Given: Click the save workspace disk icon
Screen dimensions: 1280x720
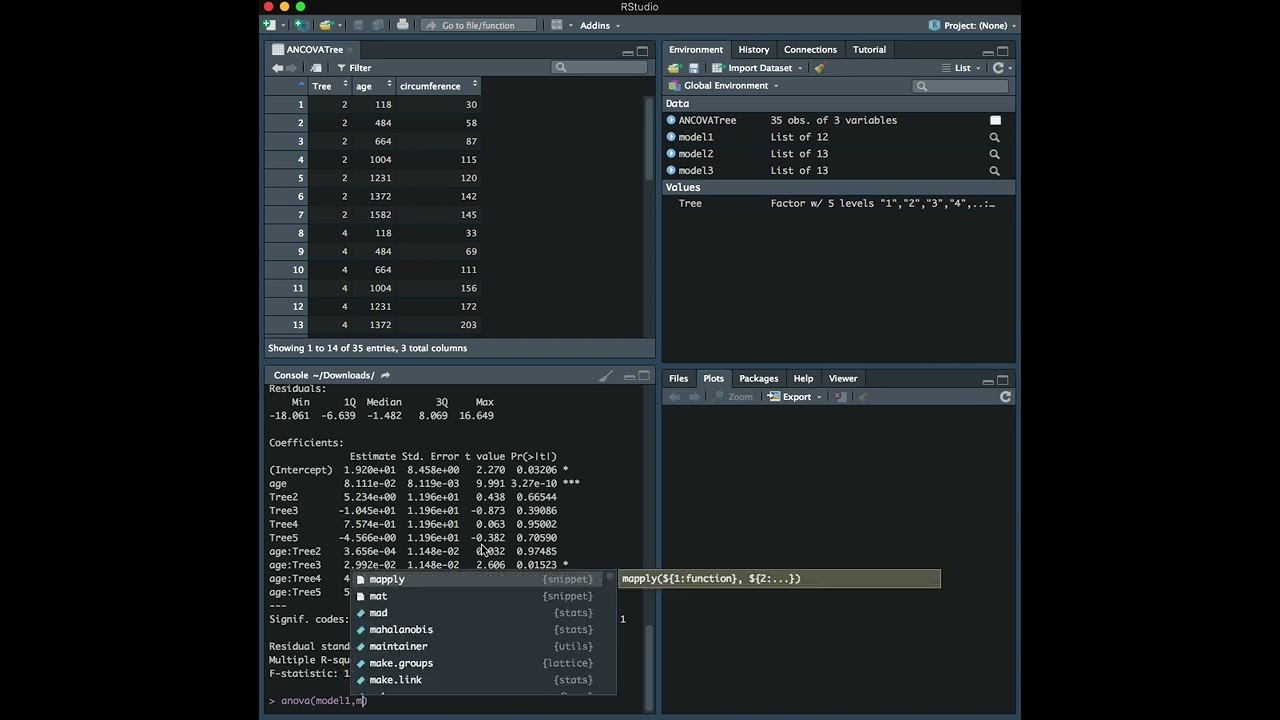Looking at the screenshot, I should pyautogui.click(x=693, y=68).
